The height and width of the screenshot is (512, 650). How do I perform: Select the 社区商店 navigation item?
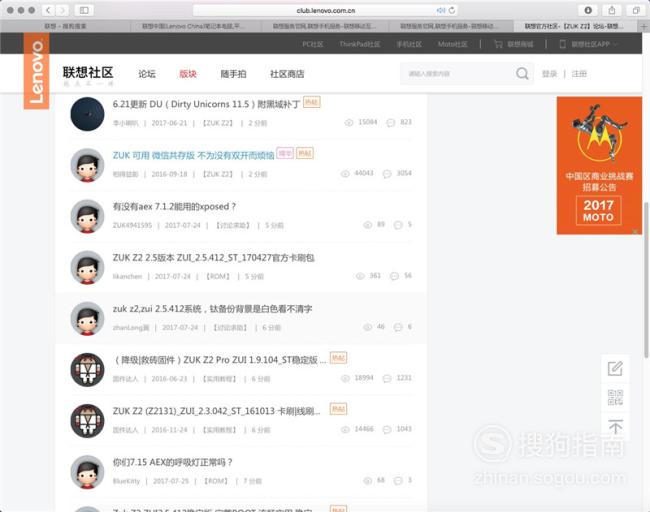point(287,74)
